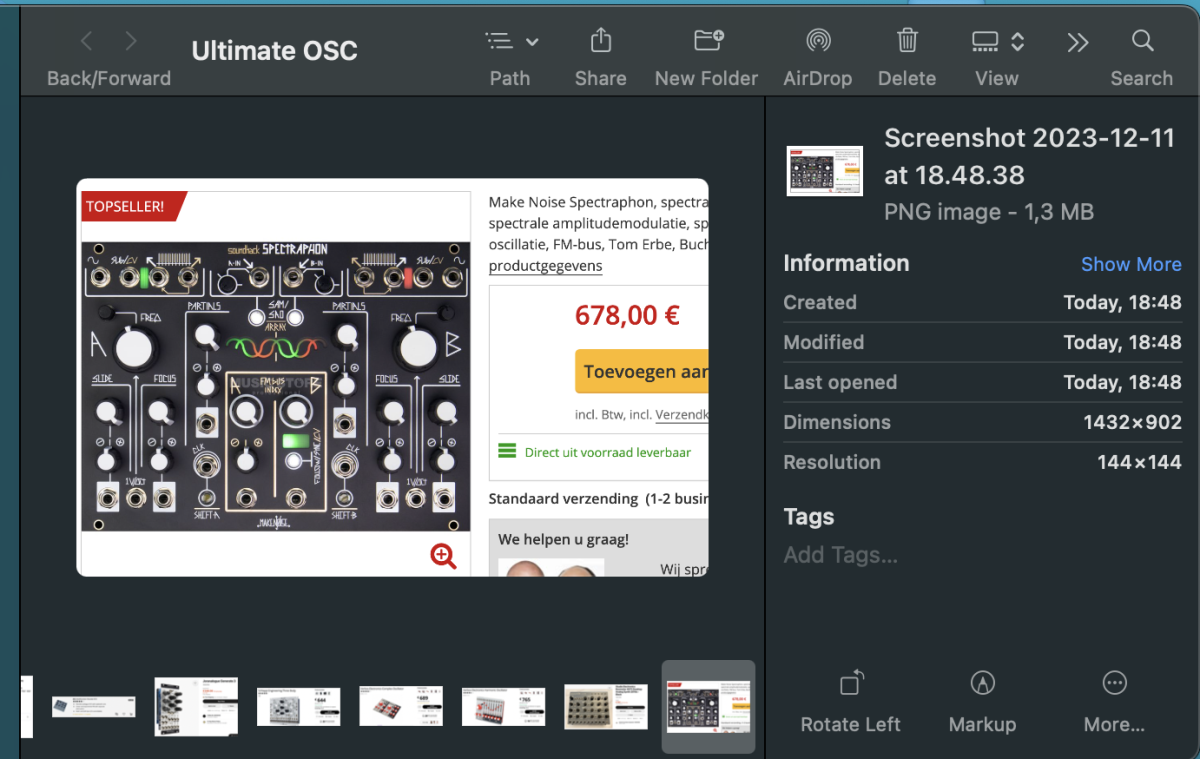Click the file thumbnail beside the filename
1200x759 pixels.
[x=824, y=171]
